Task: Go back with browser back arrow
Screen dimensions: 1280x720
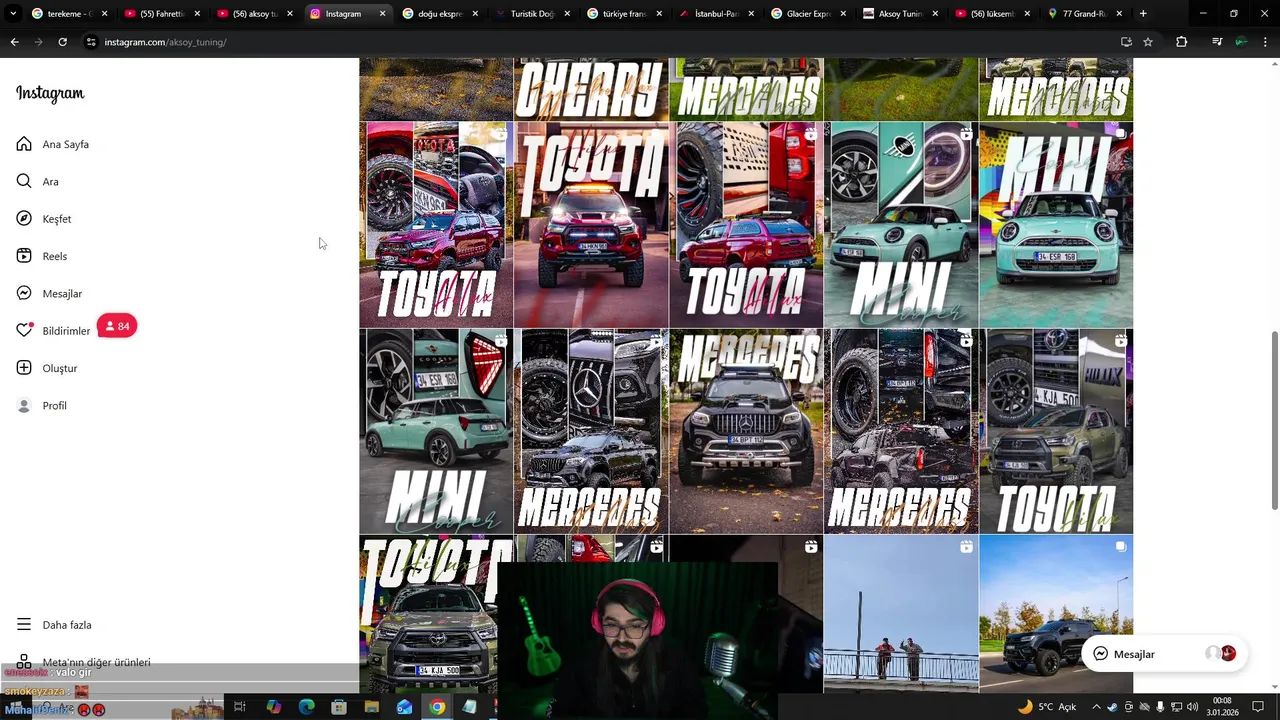Action: pos(14,42)
